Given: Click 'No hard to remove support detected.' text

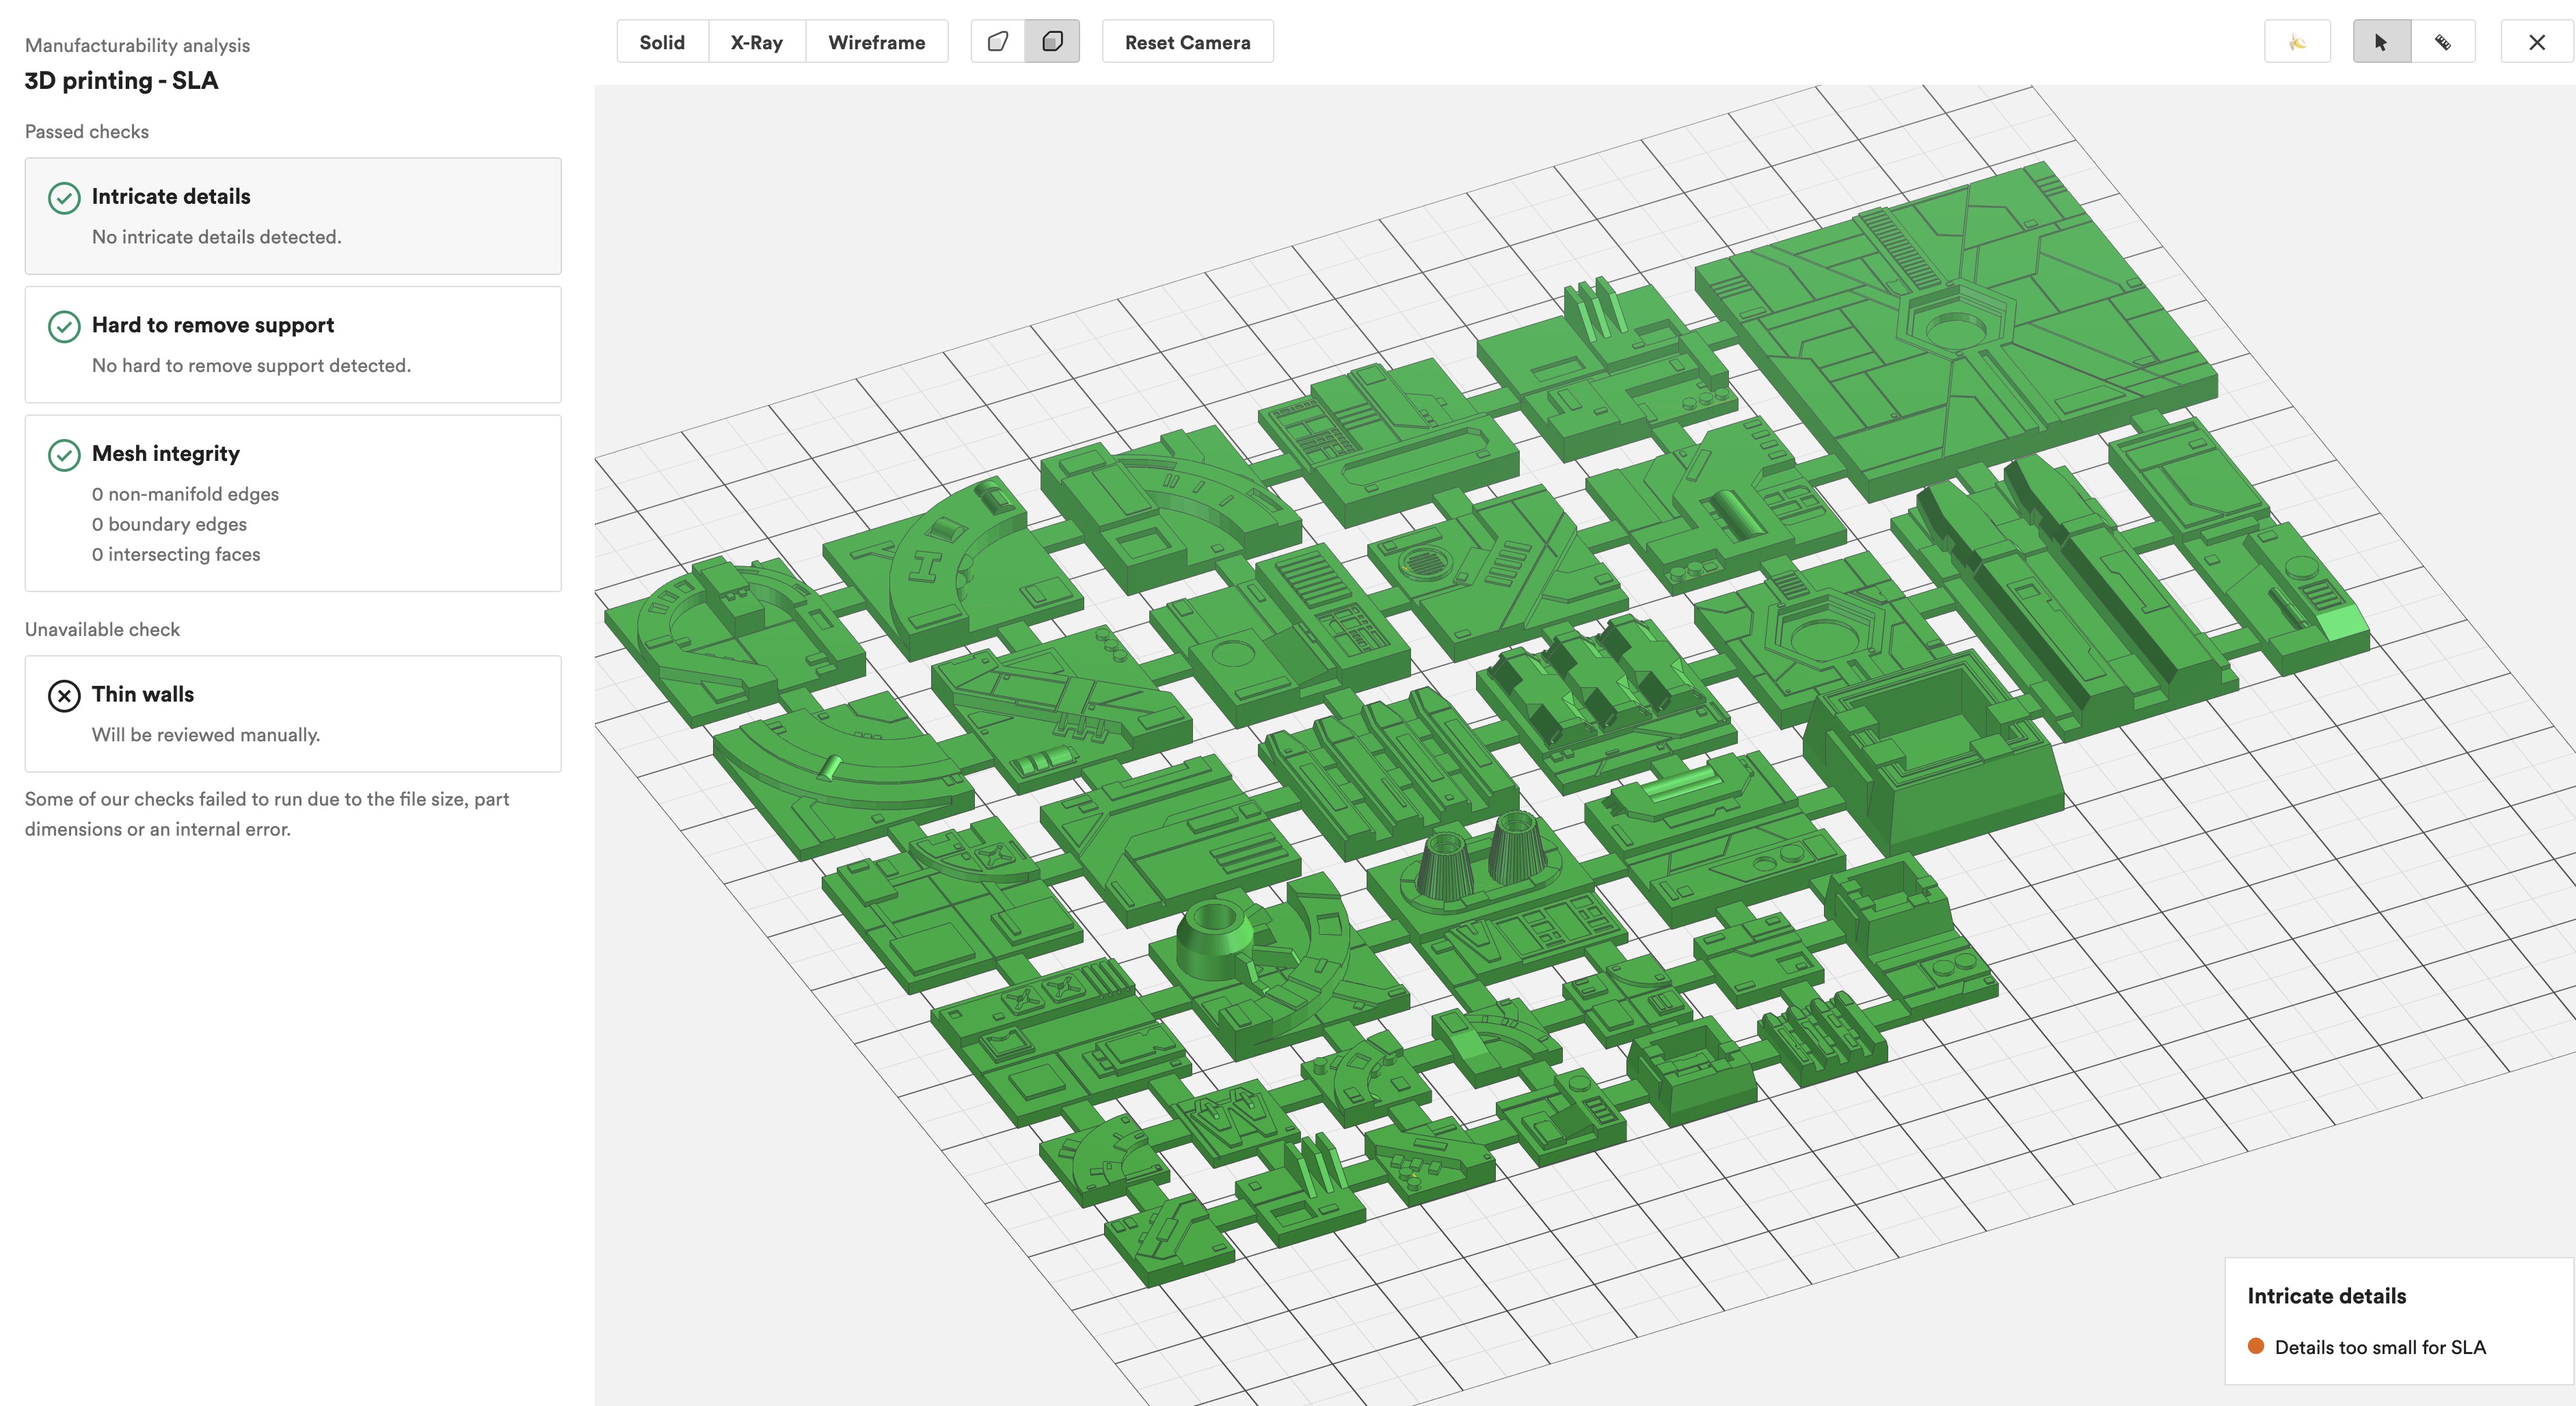Looking at the screenshot, I should tap(251, 366).
